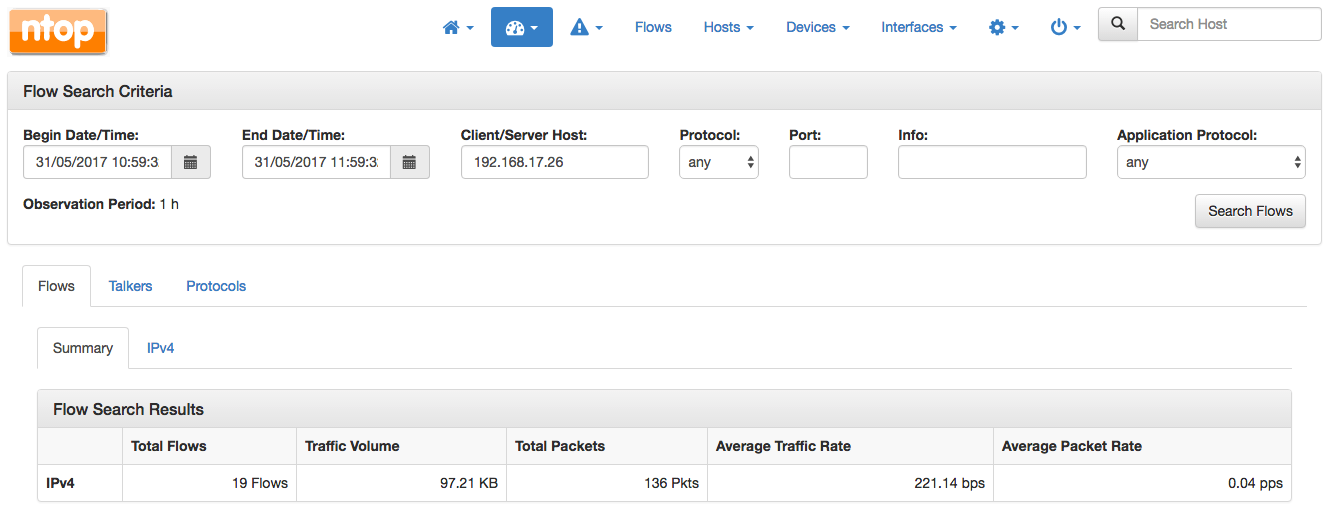The width and height of the screenshot is (1330, 520).
Task: Select the IPv4 sub-tab
Action: [161, 348]
